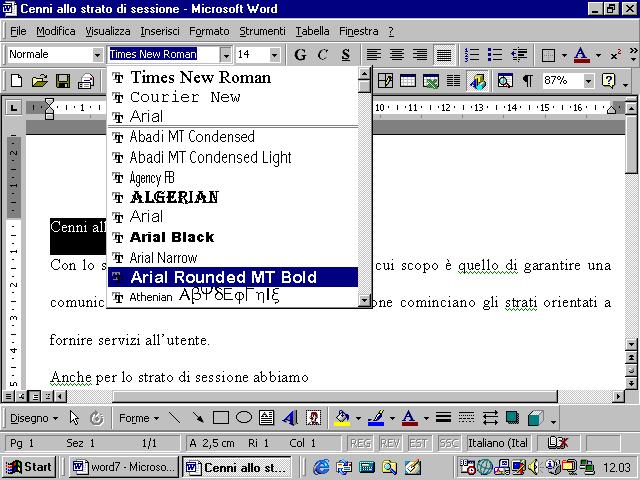This screenshot has width=640, height=480.
Task: Click the Insert Table icon
Action: pyautogui.click(x=408, y=80)
